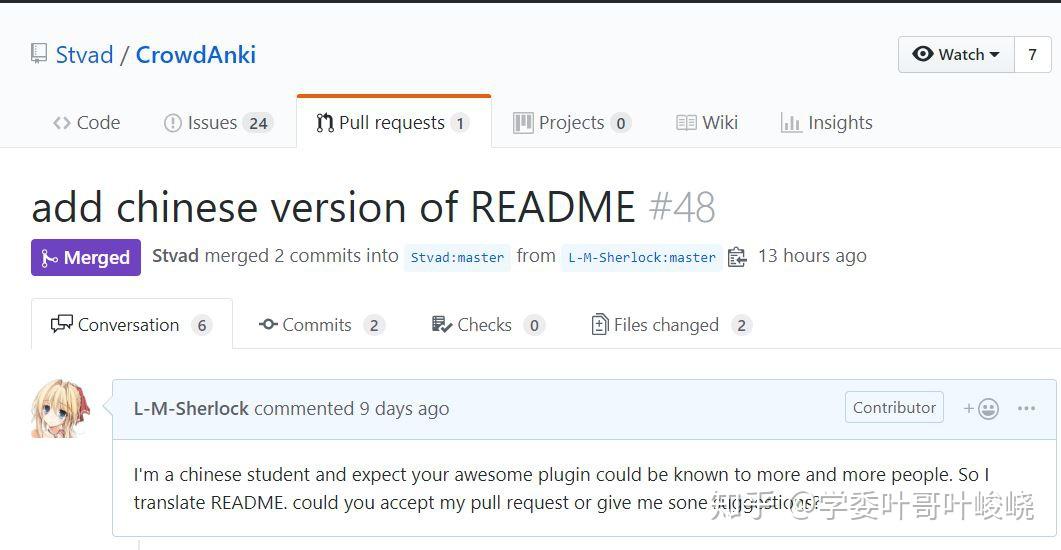Click the Stvad:master base branch

click(x=457, y=257)
